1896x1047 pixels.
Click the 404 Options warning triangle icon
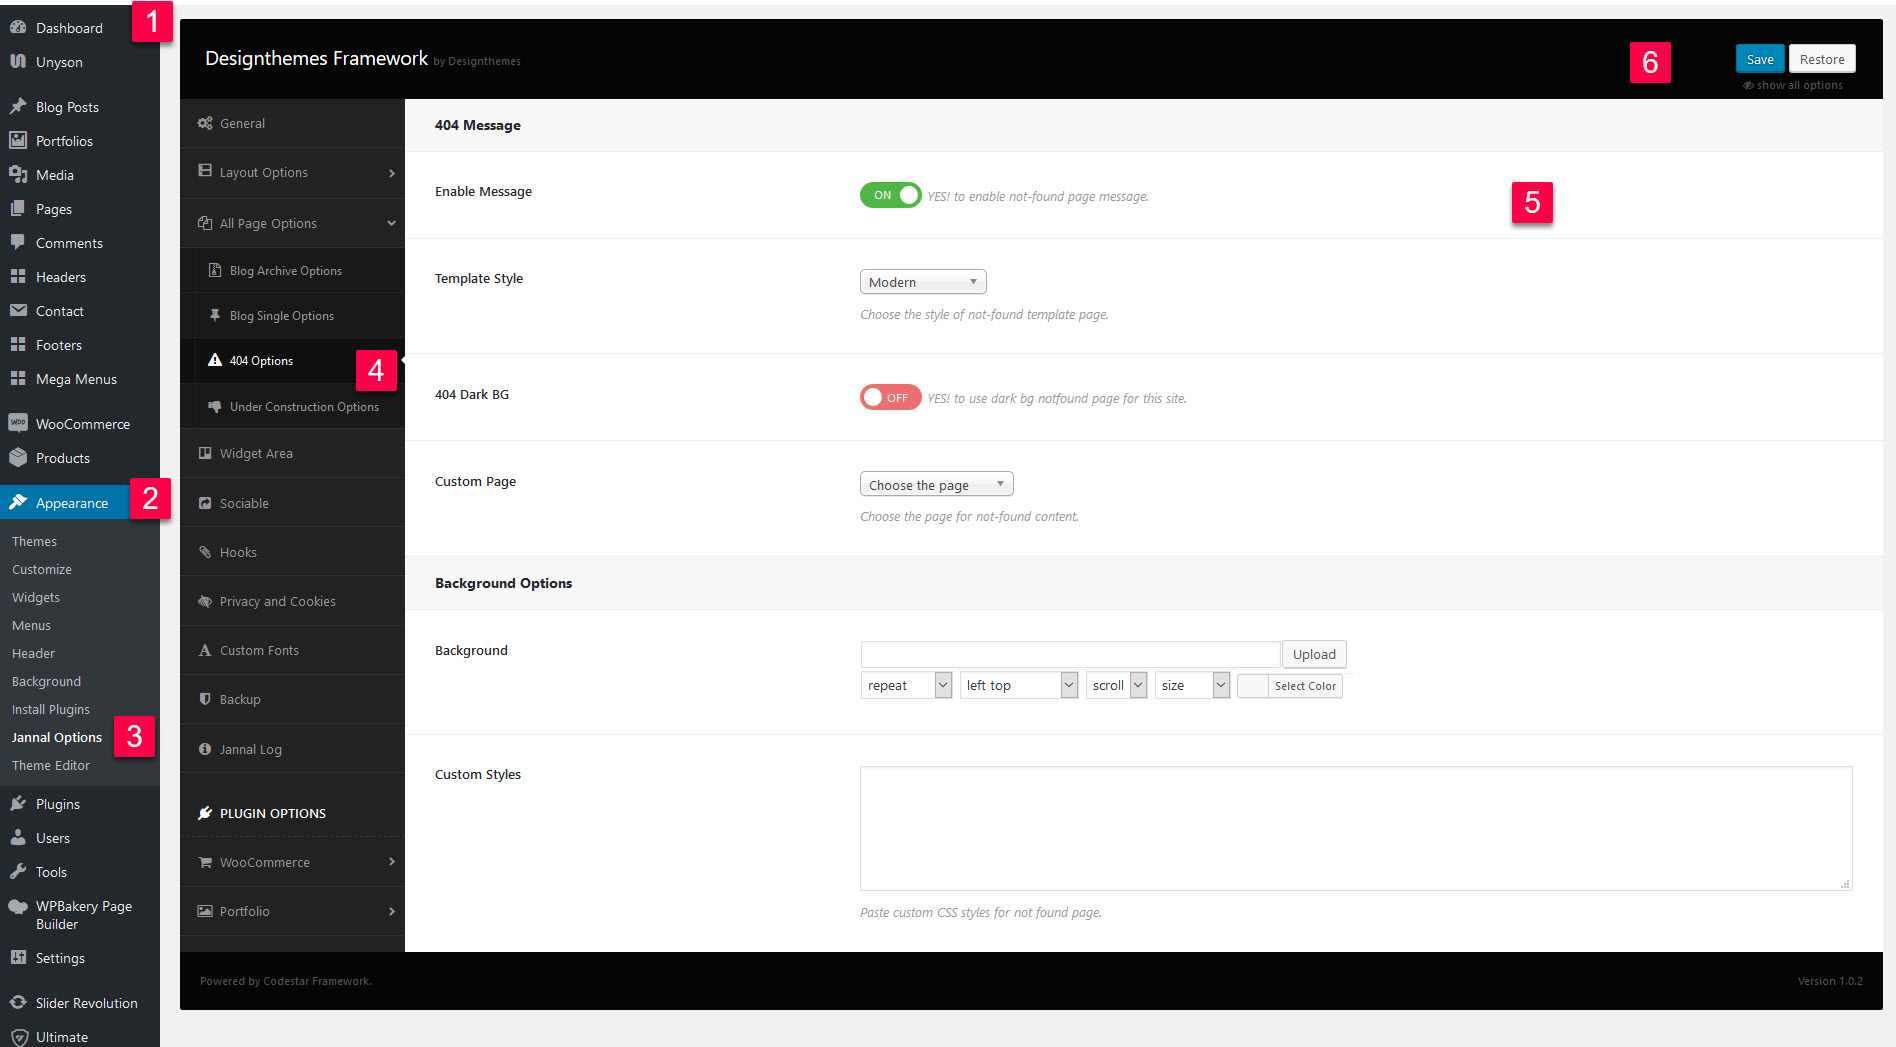(214, 360)
